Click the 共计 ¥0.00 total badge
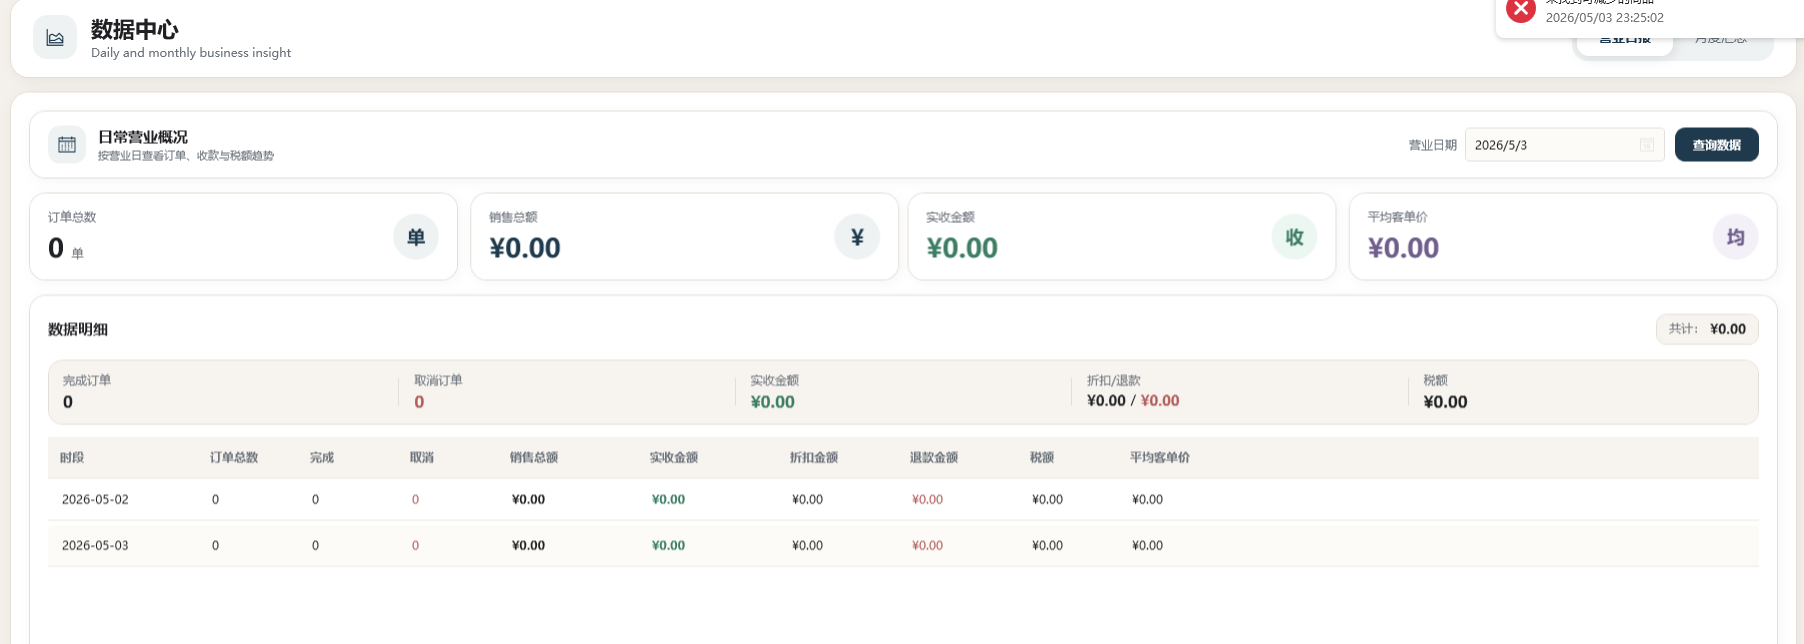The height and width of the screenshot is (644, 1804). click(x=1707, y=329)
